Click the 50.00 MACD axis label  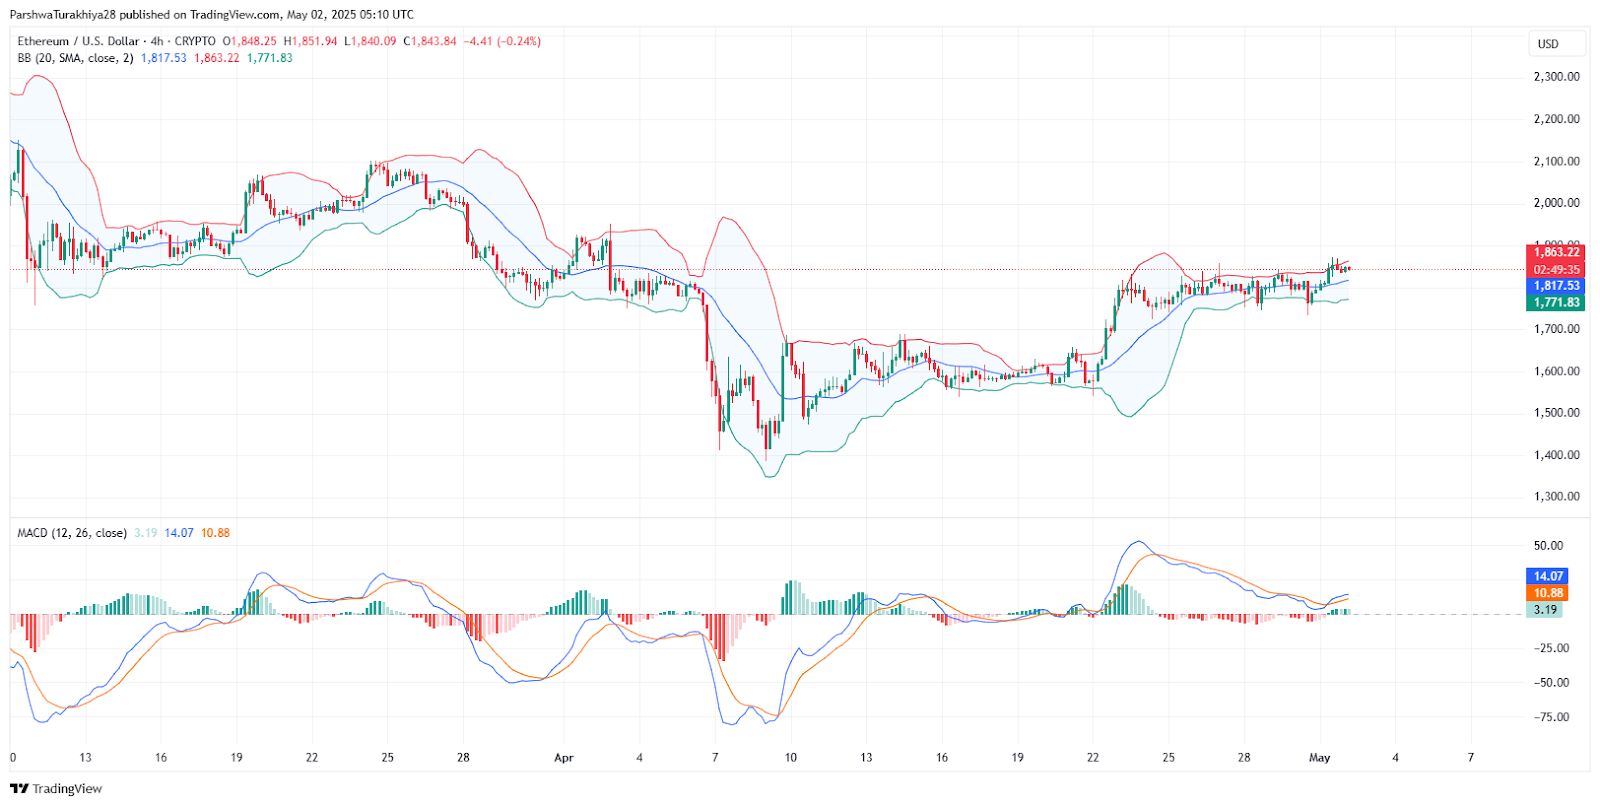(1548, 546)
